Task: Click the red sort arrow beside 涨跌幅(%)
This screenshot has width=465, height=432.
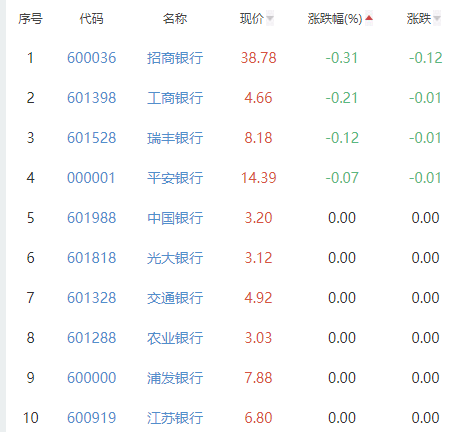Action: coord(369,18)
